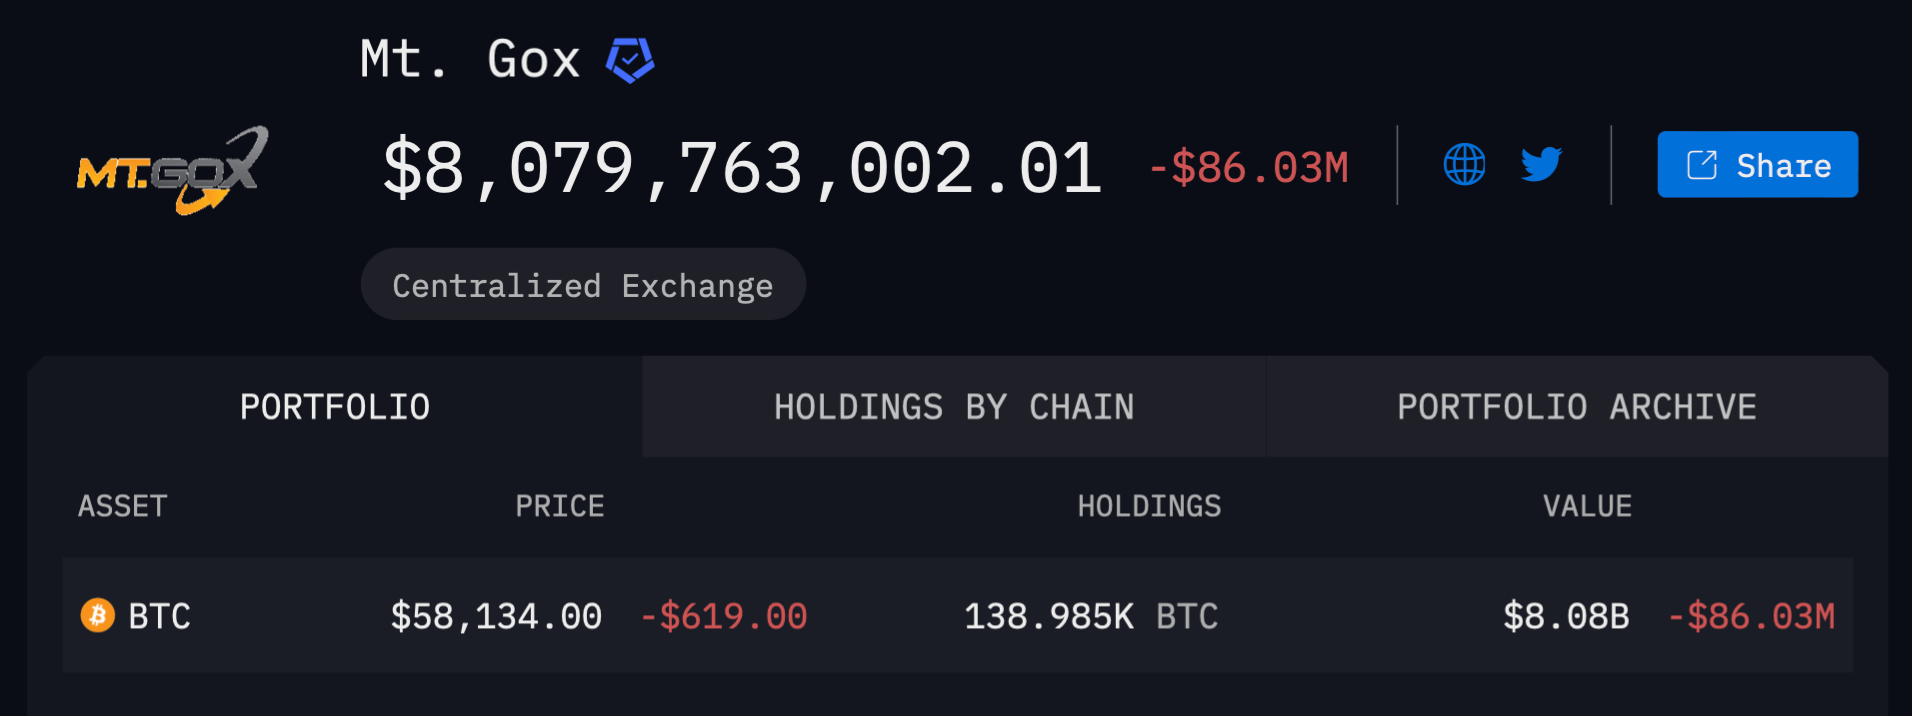Click the 138.985K BTC holdings cell

tap(1091, 616)
